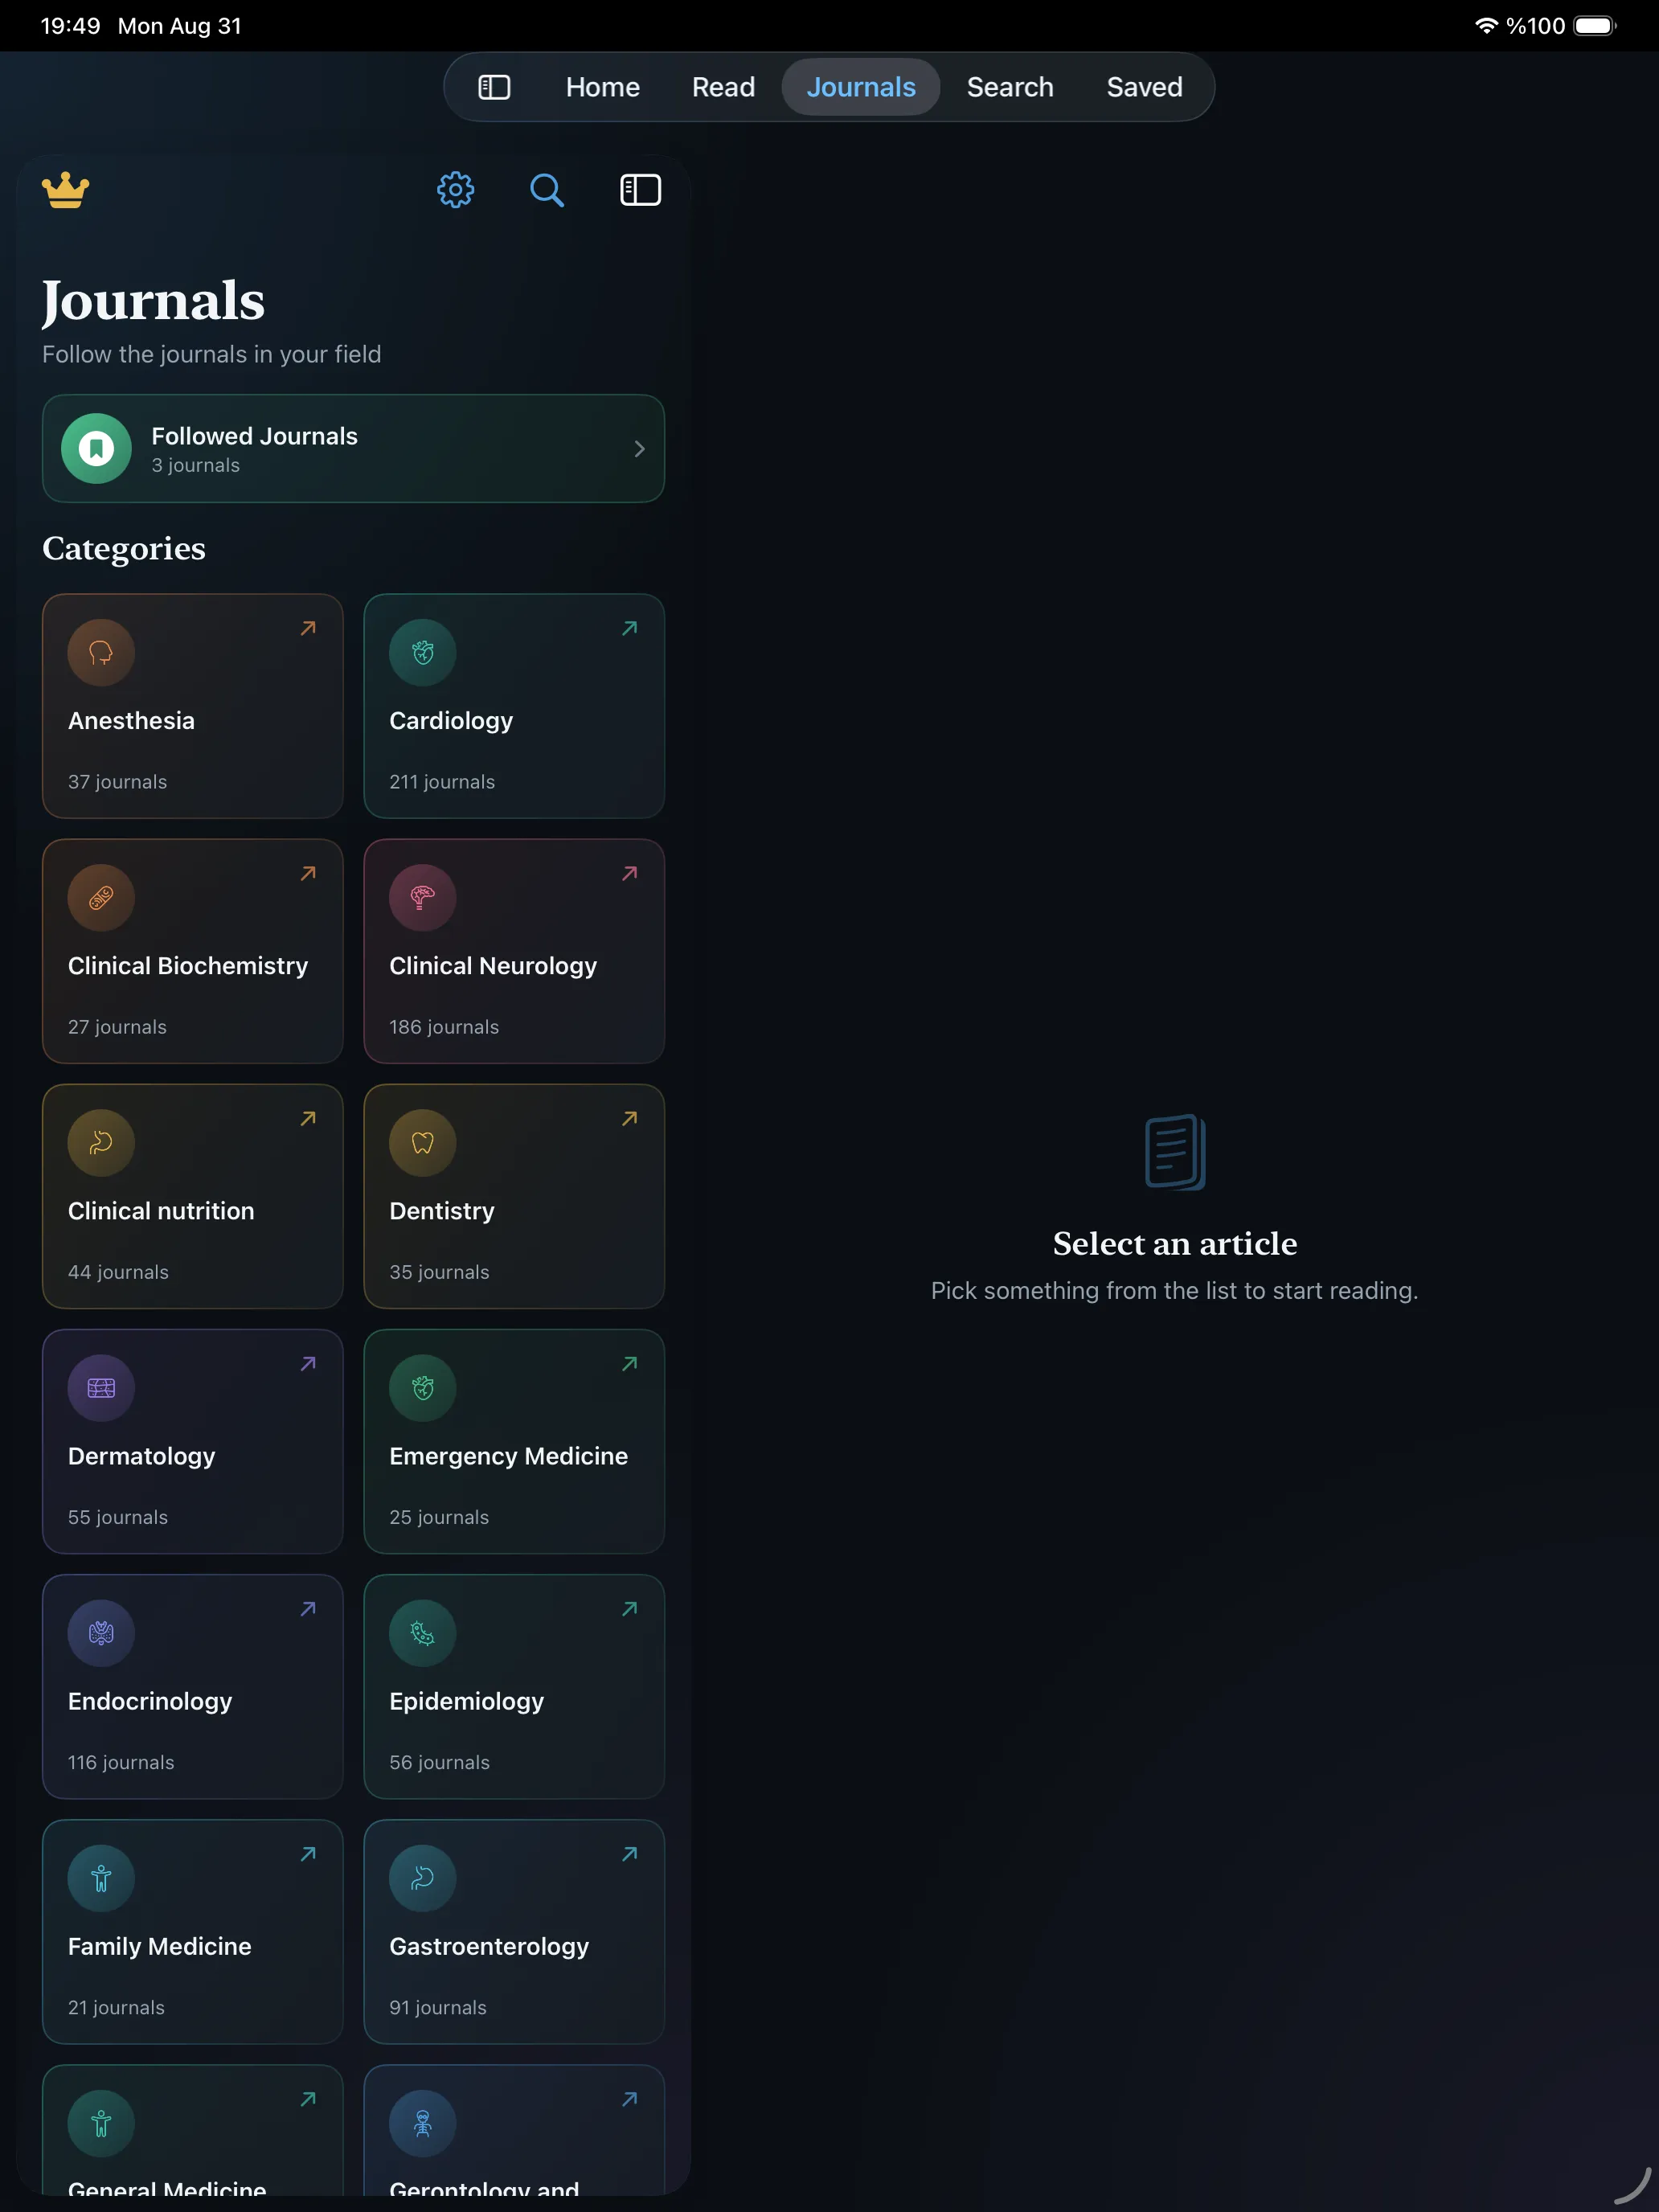Open settings via the gear icon
This screenshot has width=1659, height=2212.
[x=455, y=190]
